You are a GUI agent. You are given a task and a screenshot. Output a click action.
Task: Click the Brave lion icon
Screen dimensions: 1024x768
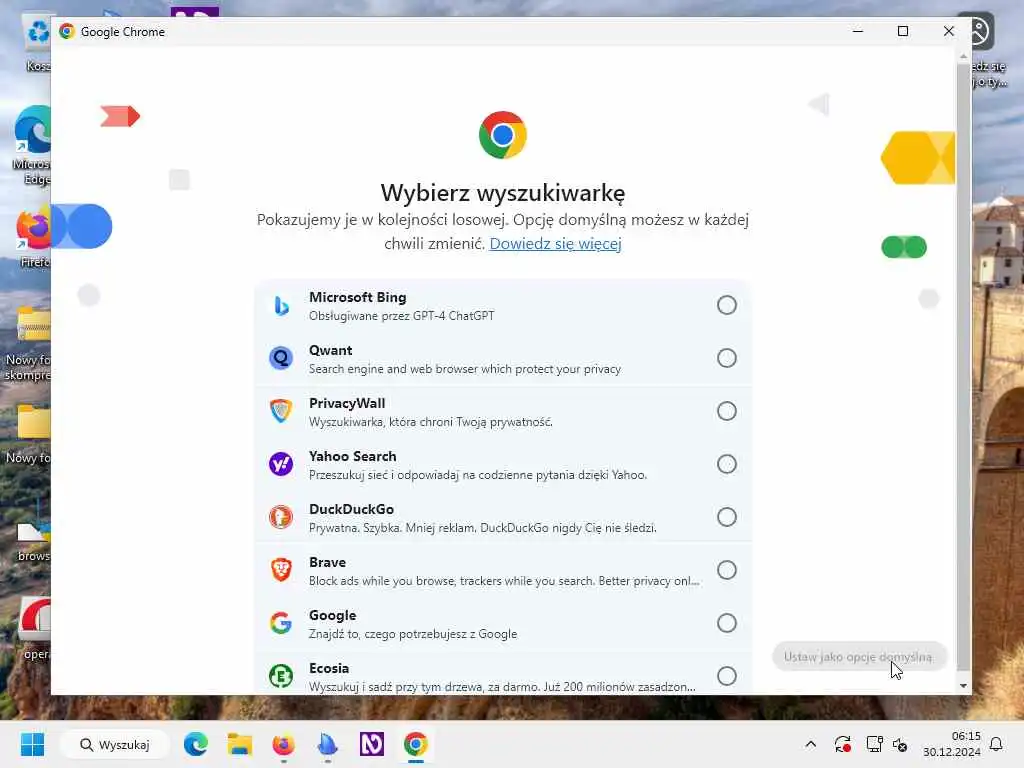tap(281, 569)
